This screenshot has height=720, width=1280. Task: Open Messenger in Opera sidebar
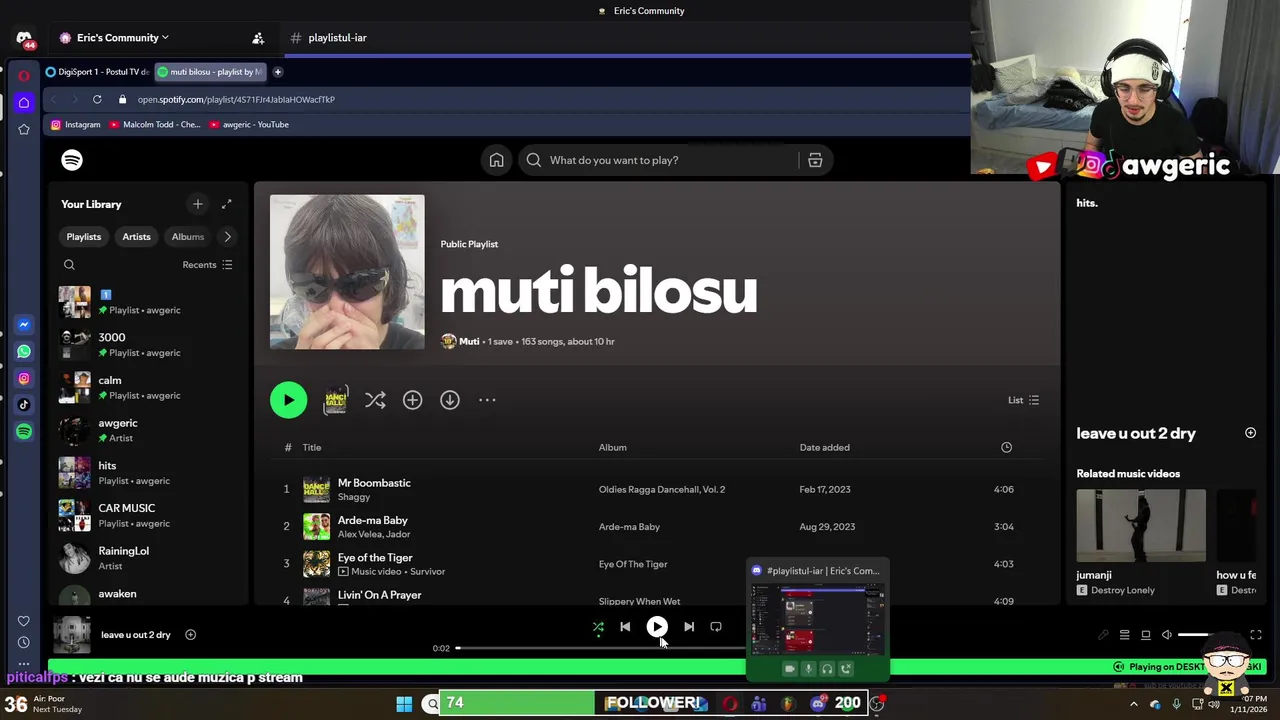coord(24,325)
